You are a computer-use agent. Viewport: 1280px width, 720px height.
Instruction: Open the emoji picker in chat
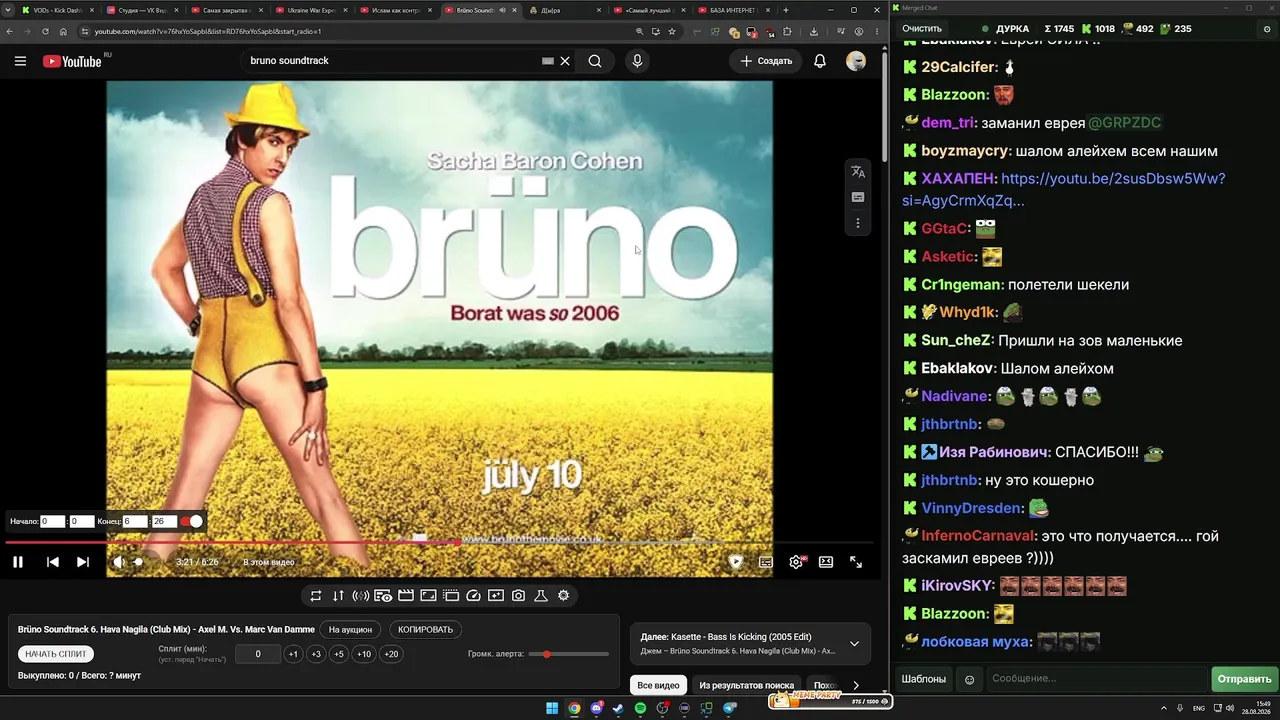tap(969, 680)
